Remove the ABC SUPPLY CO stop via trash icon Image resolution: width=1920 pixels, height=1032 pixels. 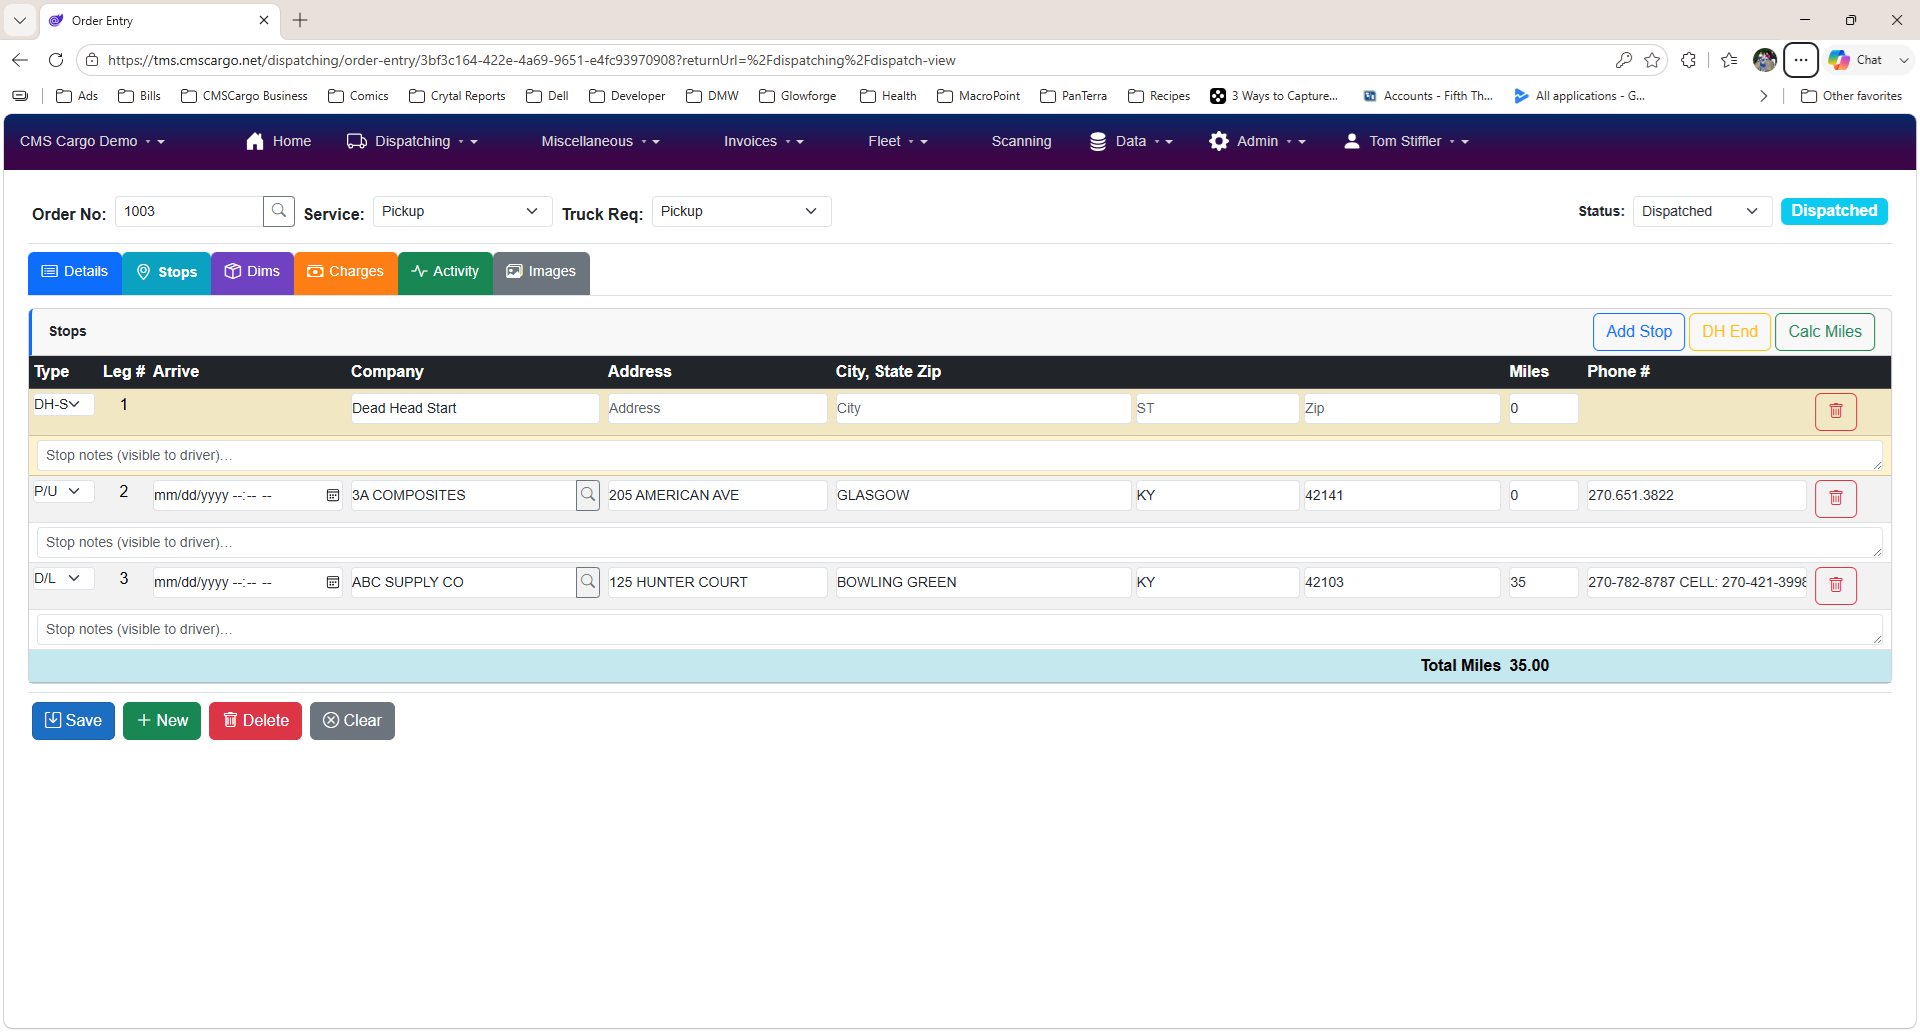[1835, 585]
